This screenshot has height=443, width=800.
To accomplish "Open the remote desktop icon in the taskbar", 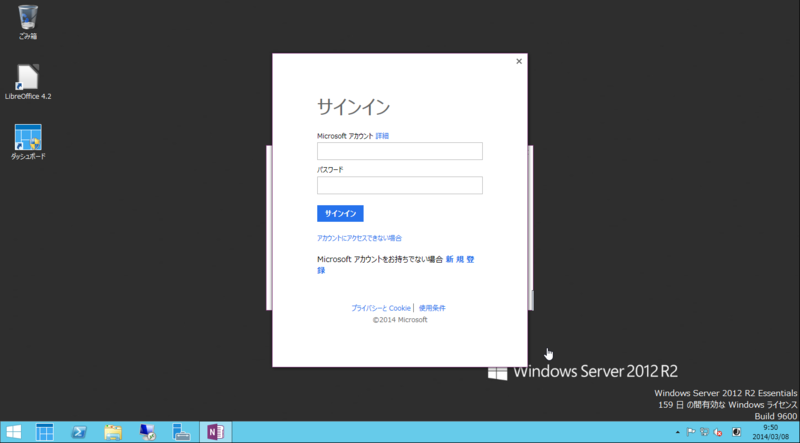I will pos(147,432).
